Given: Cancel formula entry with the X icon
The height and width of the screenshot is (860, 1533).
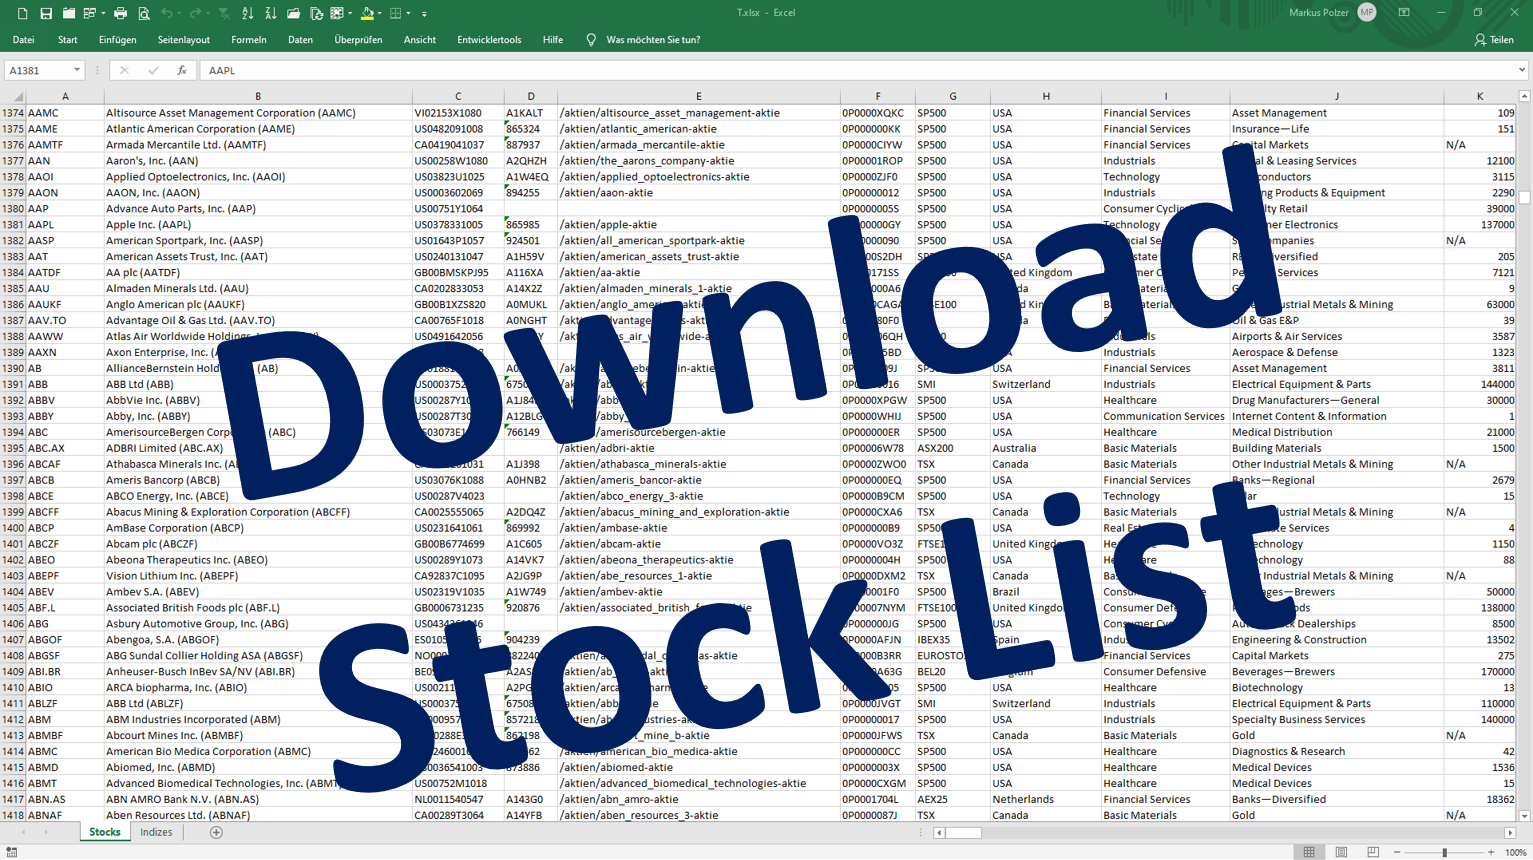Looking at the screenshot, I should [x=124, y=70].
